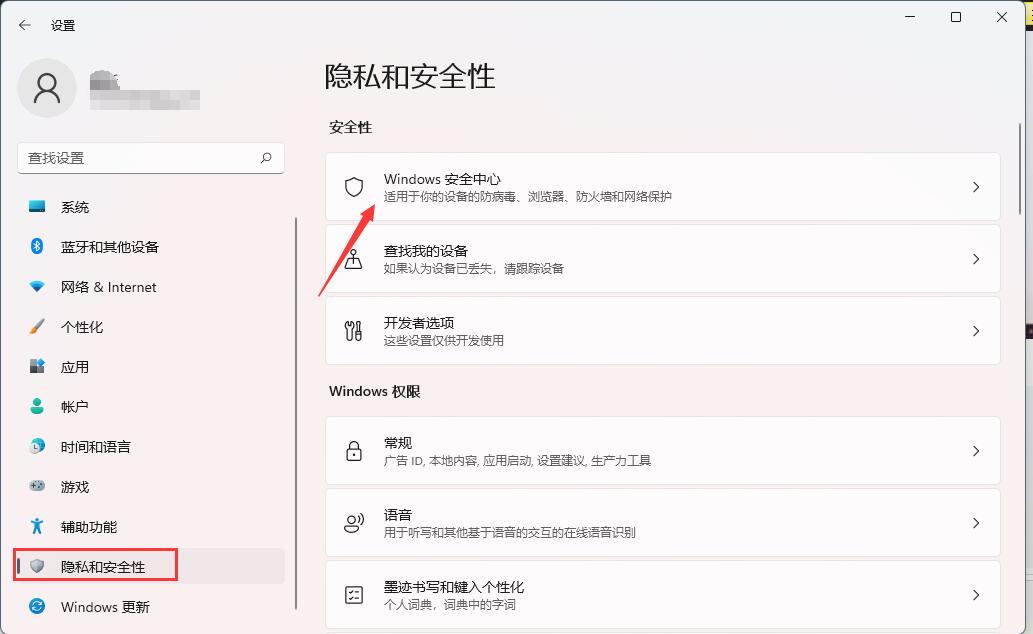Click the main content vertical scrollbar
Viewport: 1033px width, 634px height.
1020,169
